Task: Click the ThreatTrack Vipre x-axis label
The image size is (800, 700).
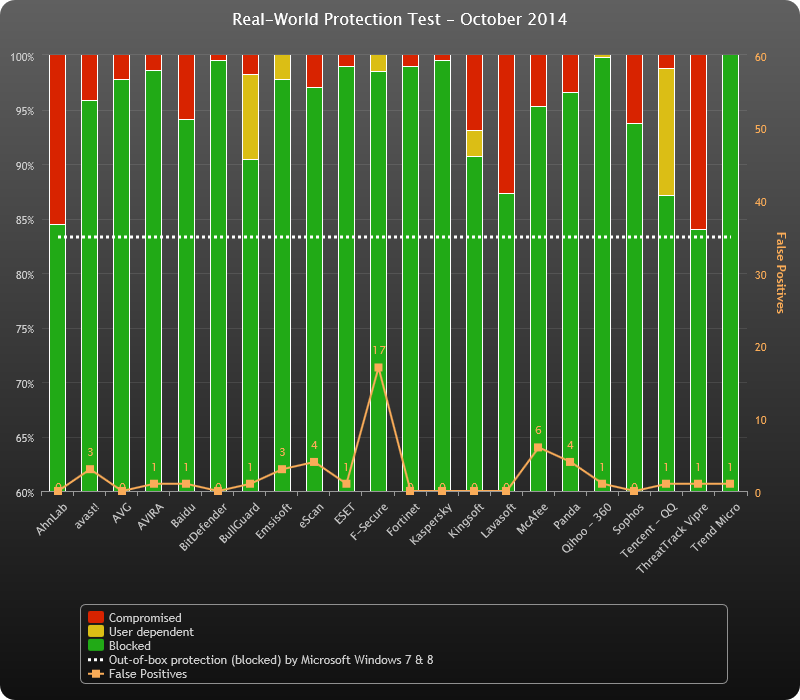Action: (672, 538)
